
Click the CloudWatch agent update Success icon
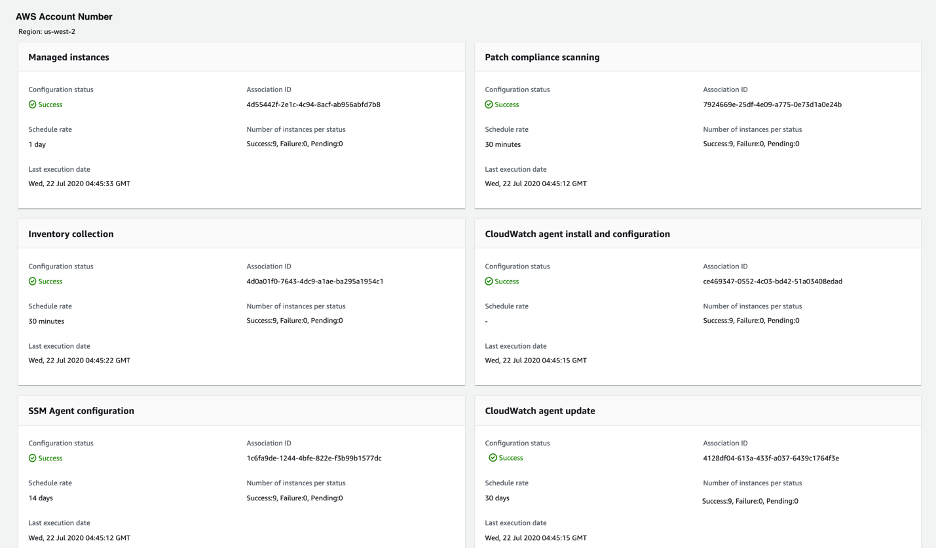click(493, 458)
